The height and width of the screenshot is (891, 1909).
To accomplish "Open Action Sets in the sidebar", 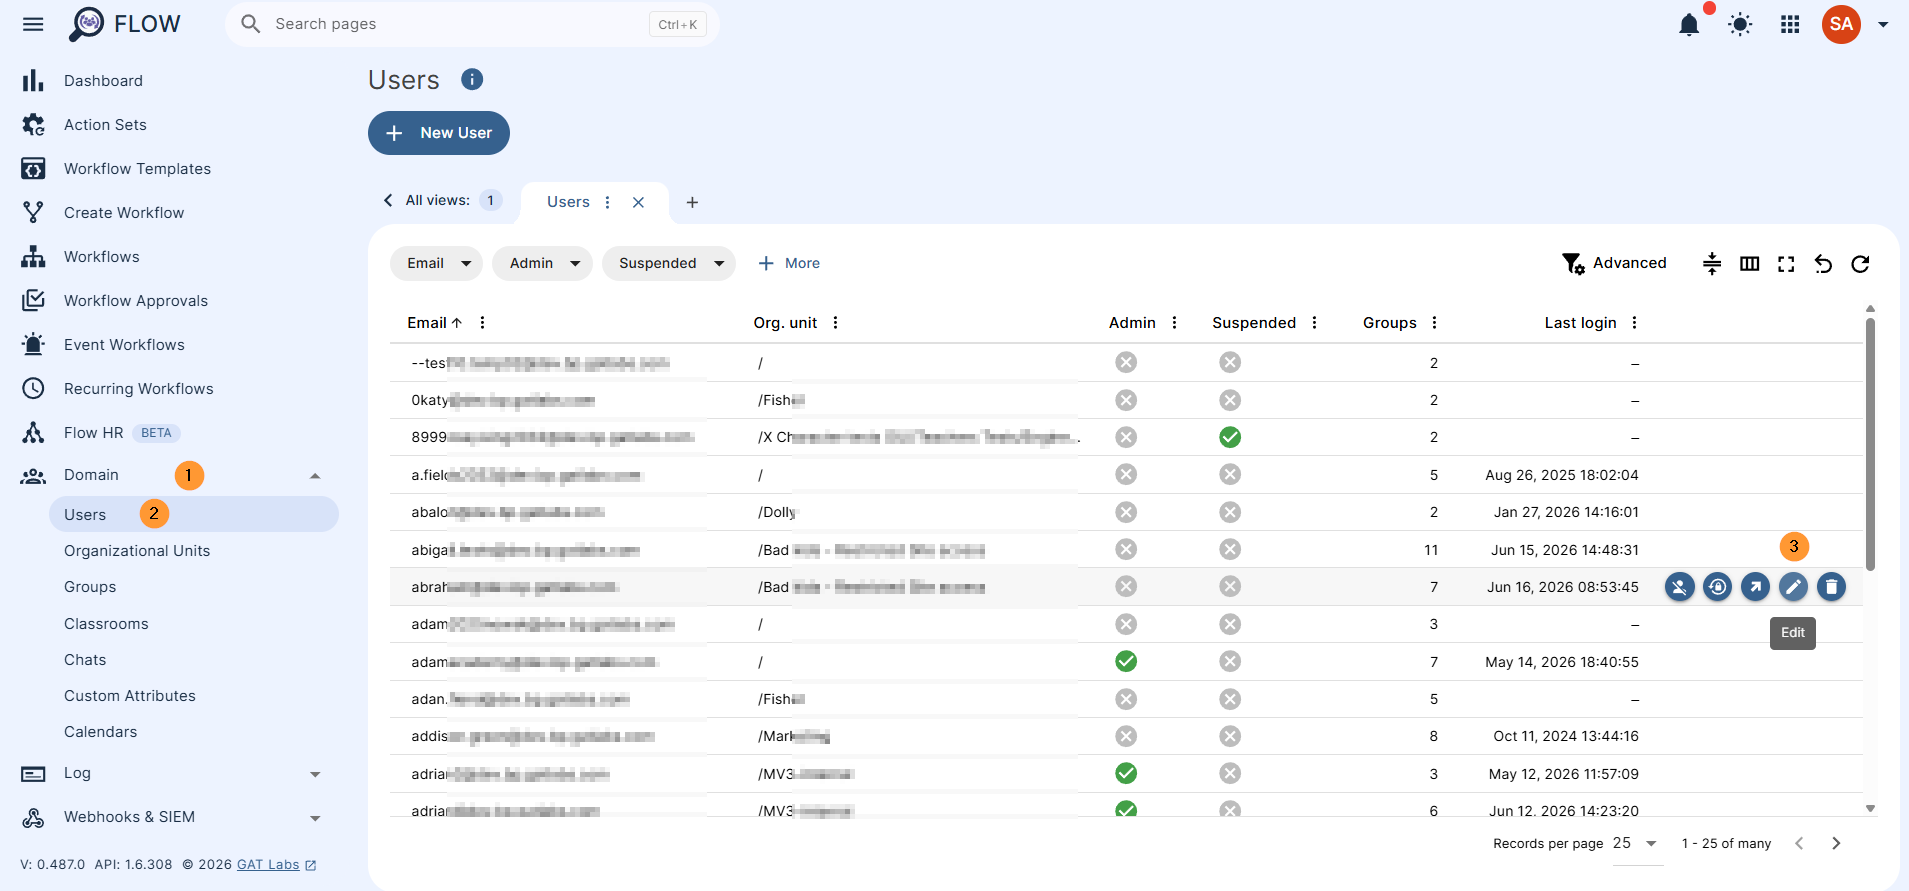I will (105, 125).
